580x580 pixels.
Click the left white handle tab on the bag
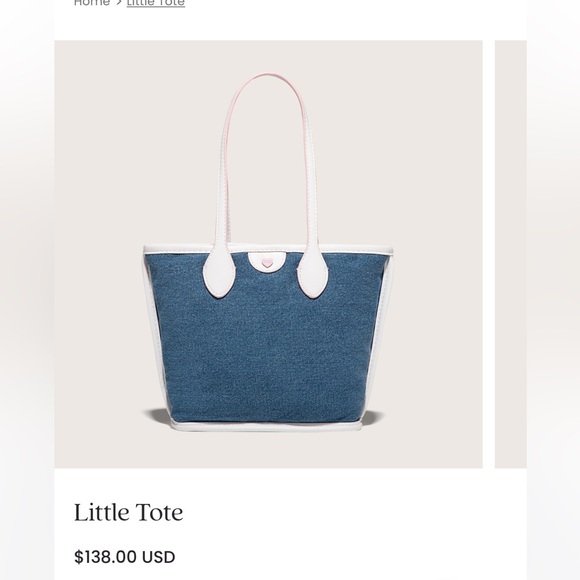219,273
